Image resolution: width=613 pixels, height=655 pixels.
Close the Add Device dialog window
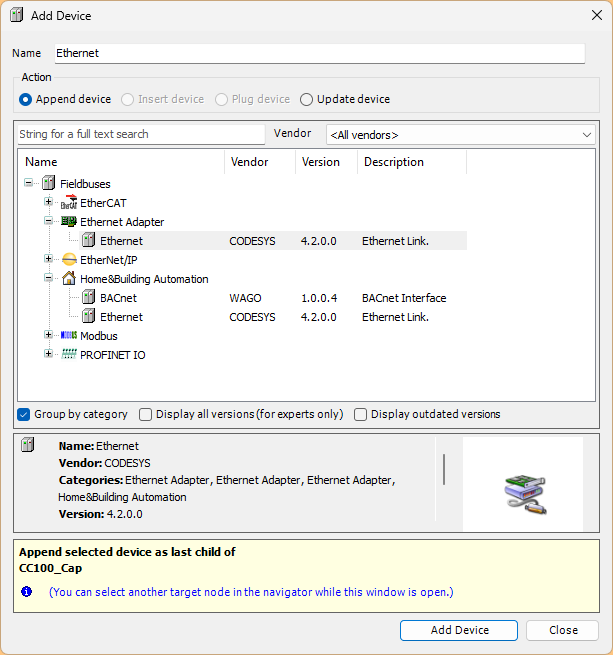[x=597, y=15]
